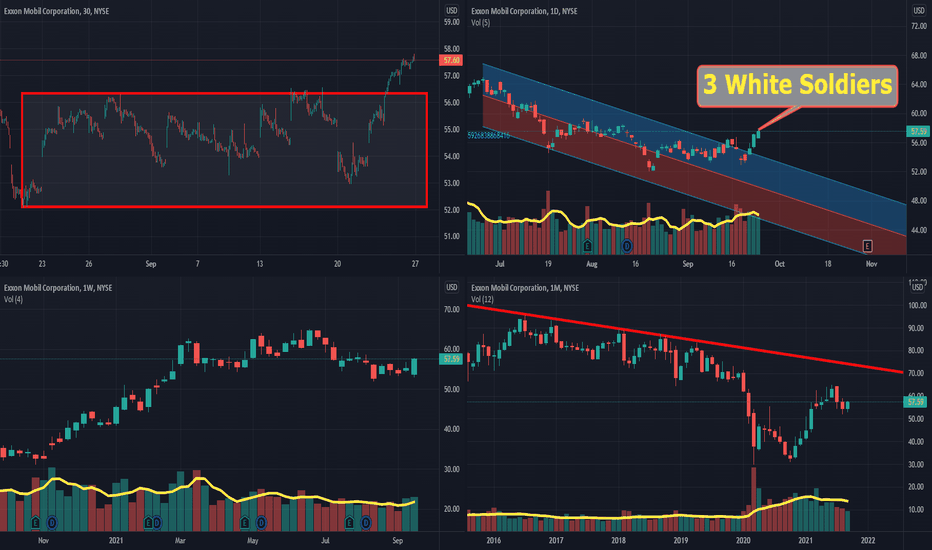Click the earnings E marker before Mar on weekly chart

[148, 523]
